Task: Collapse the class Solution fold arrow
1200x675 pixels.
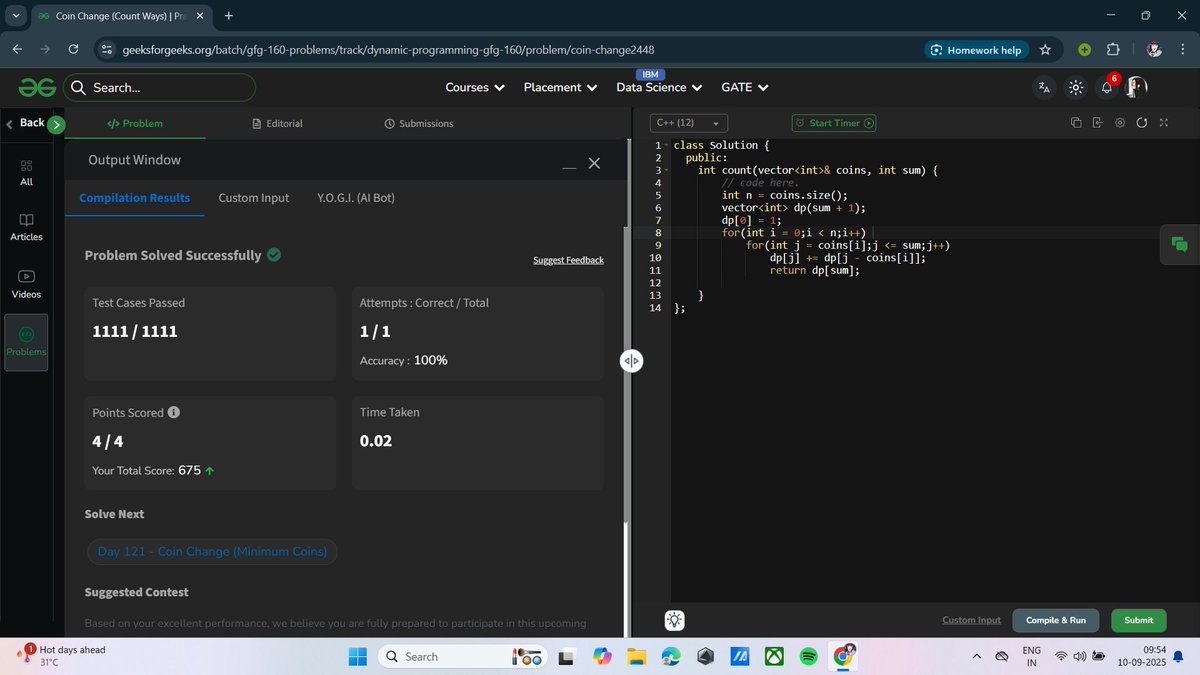Action: [666, 146]
